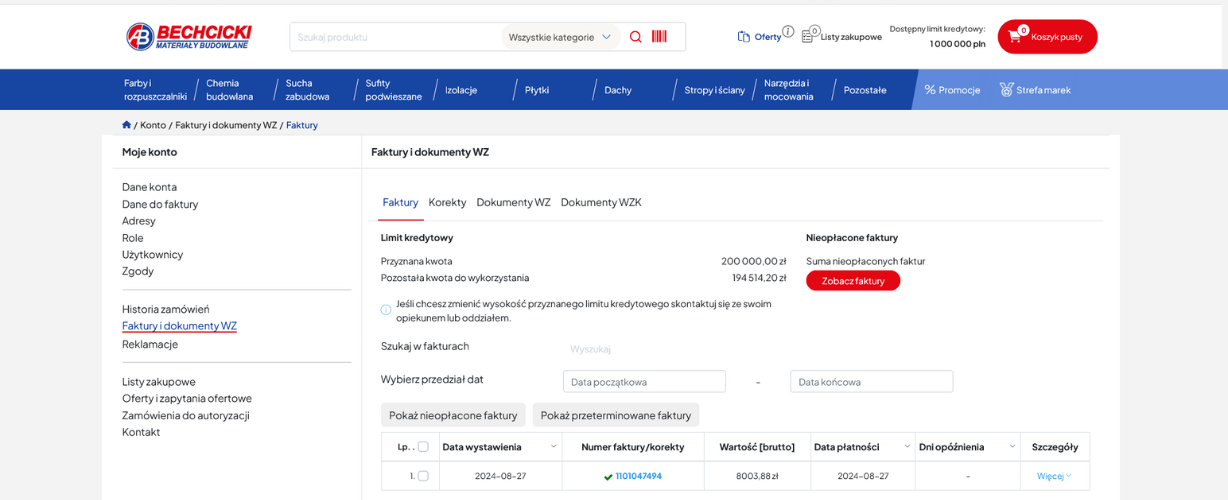Click Konto in breadcrumb
The height and width of the screenshot is (500, 1228).
[153, 125]
